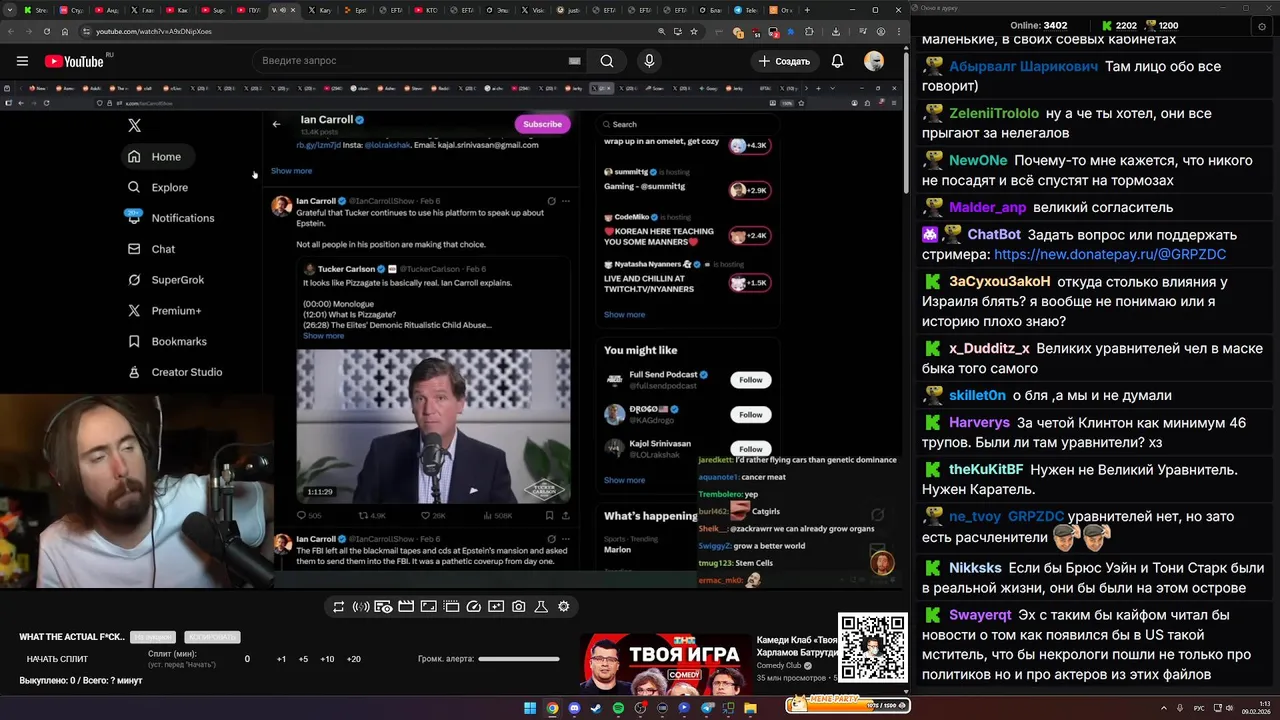Open the YouTube account avatar menu
Viewport: 1280px width, 720px height.
click(x=874, y=61)
